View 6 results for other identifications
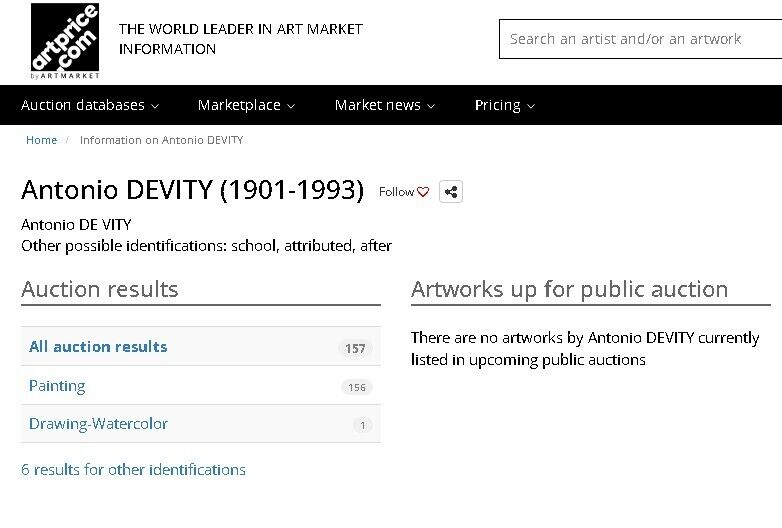The image size is (782, 528). click(133, 470)
